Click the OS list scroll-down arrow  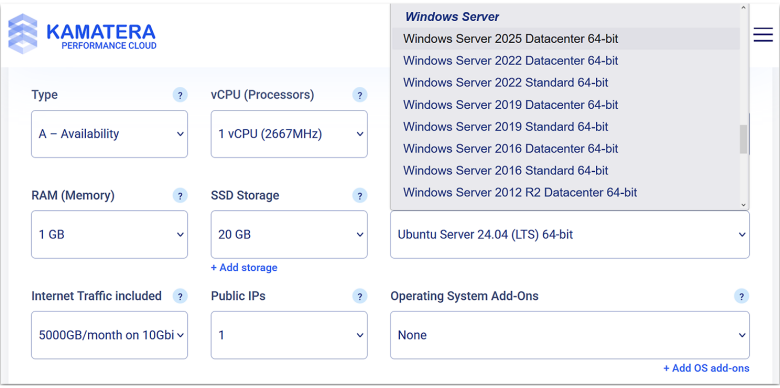pyautogui.click(x=744, y=205)
